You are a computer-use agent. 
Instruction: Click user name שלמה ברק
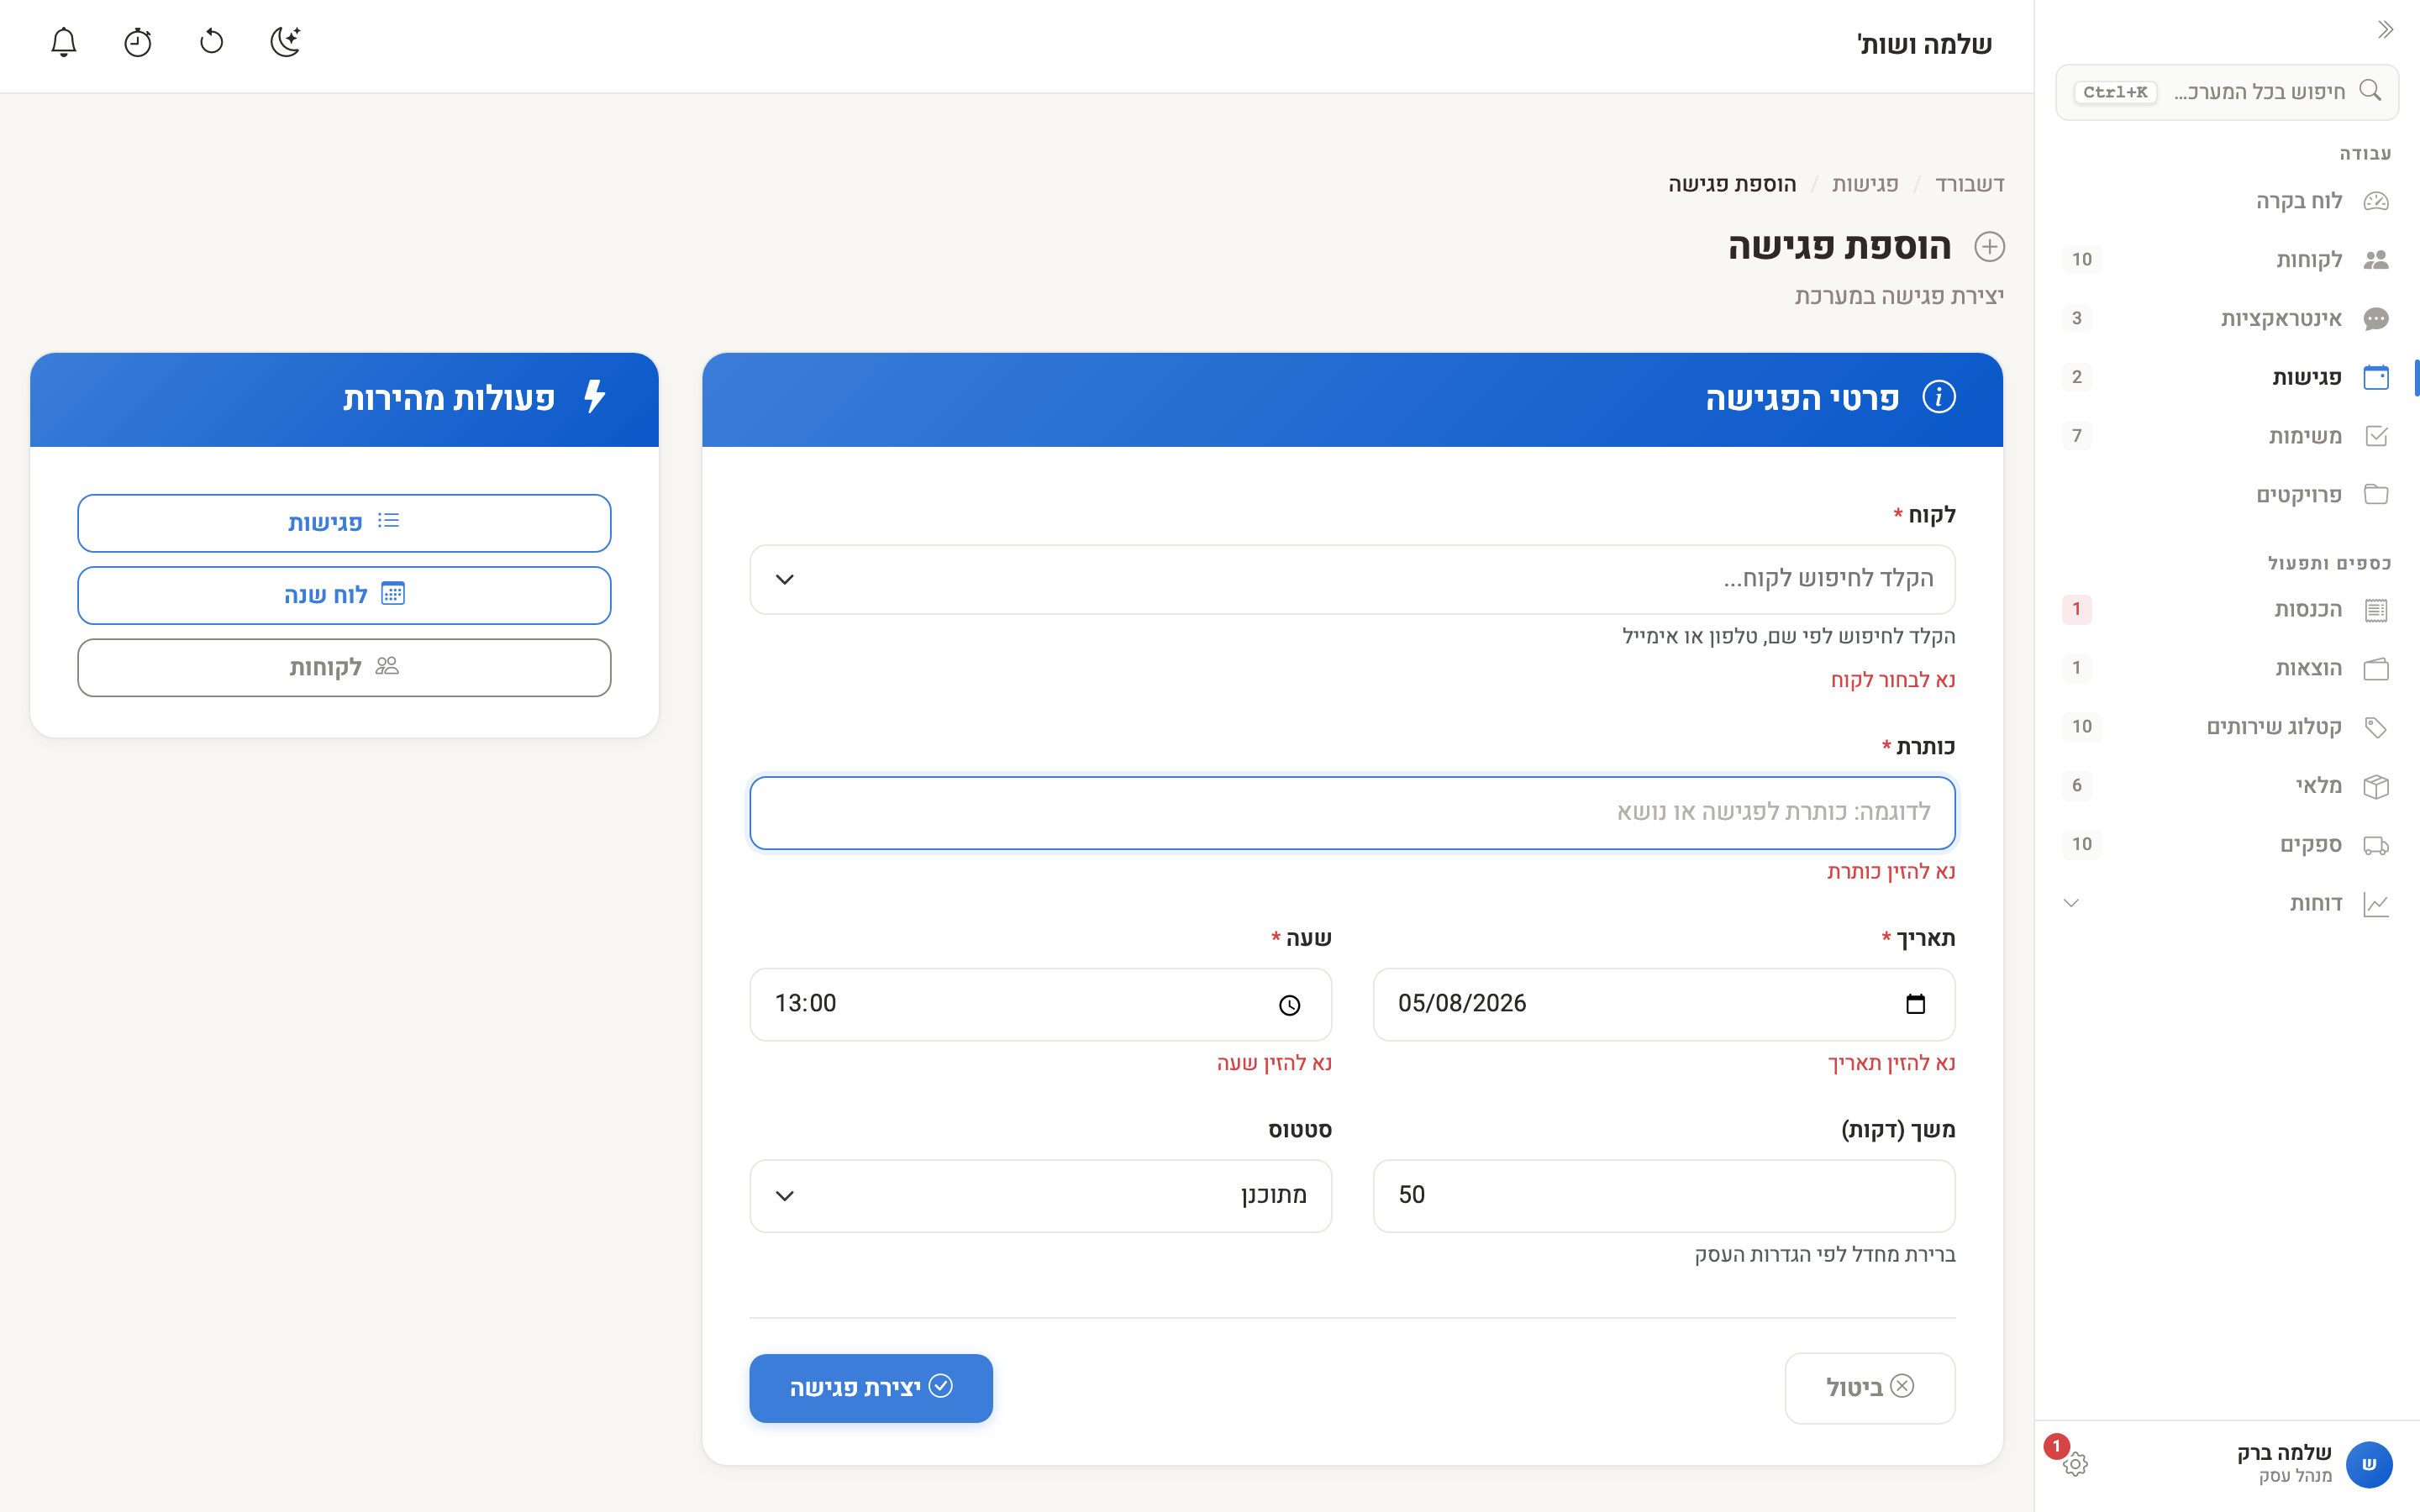pos(2284,1452)
